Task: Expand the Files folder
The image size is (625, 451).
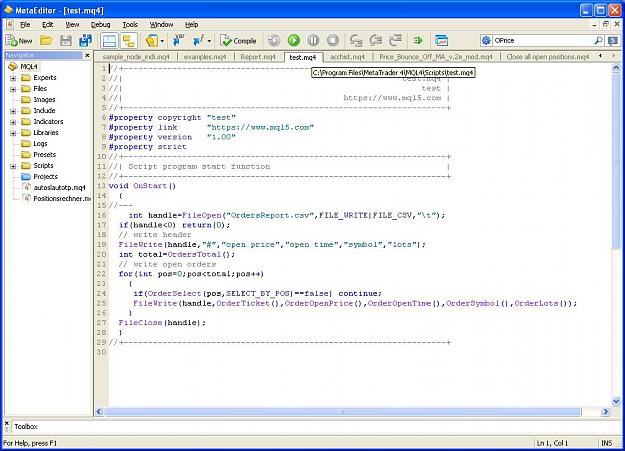Action: point(13,89)
